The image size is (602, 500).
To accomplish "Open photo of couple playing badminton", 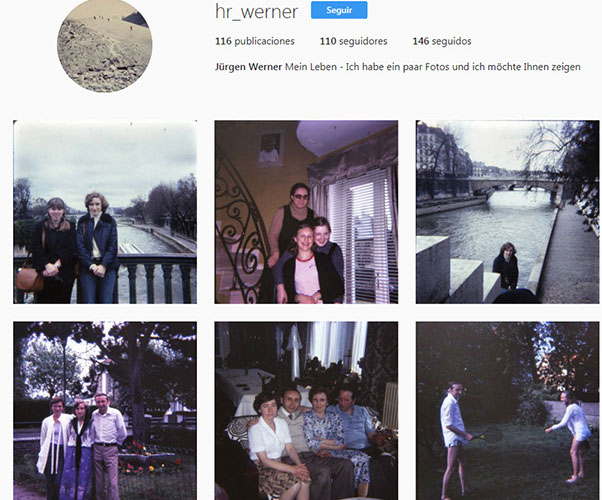I will [508, 411].
